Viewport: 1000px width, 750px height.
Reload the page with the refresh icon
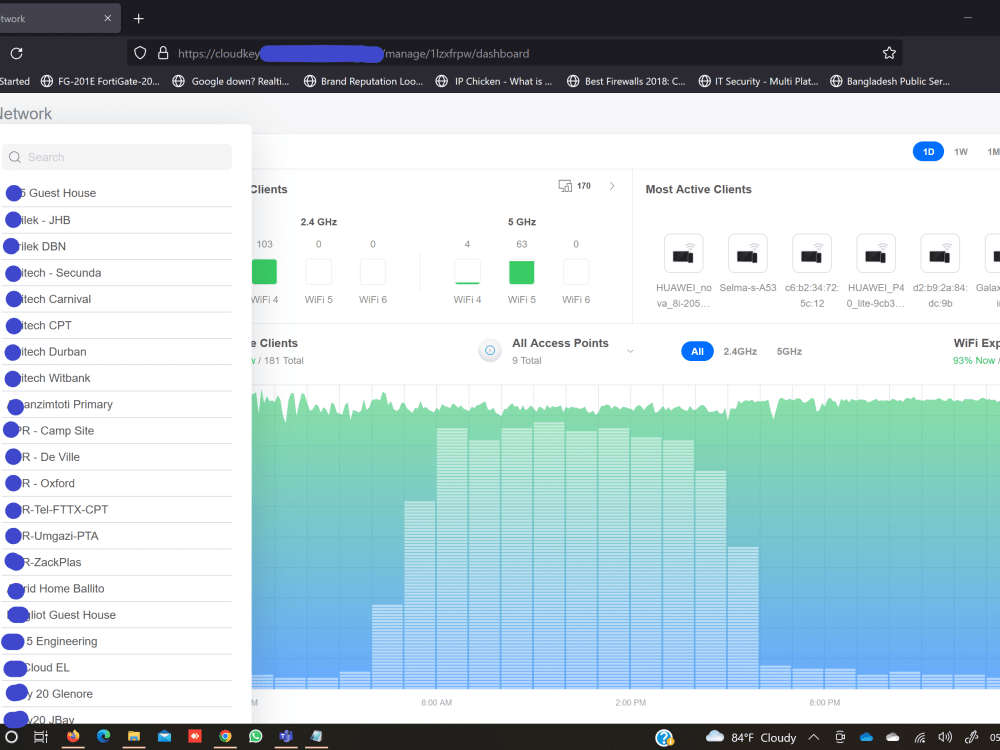click(17, 54)
